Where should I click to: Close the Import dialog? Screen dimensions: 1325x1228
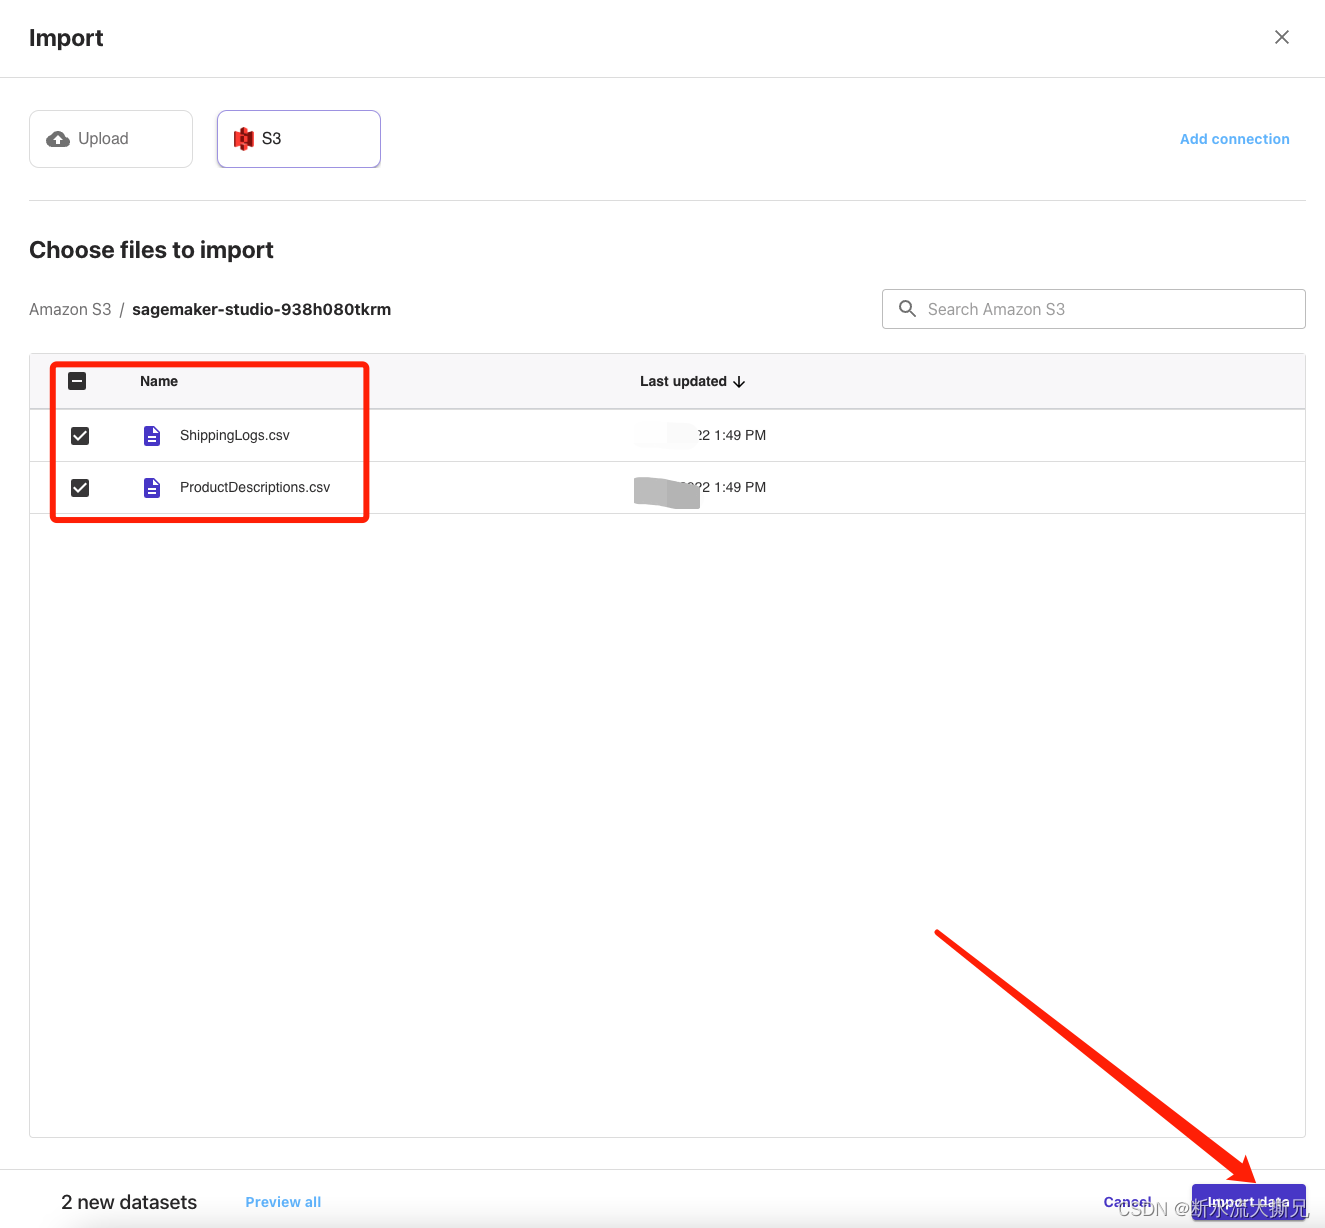point(1282,37)
